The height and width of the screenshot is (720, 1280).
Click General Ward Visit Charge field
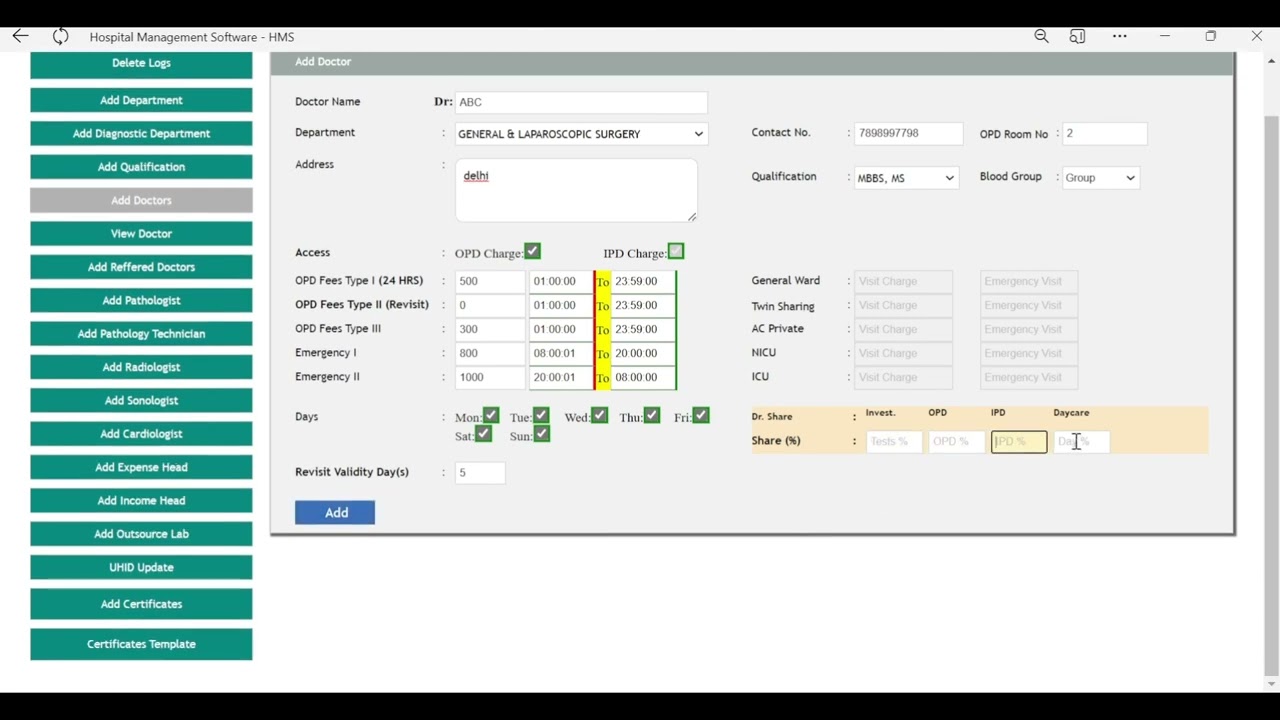pyautogui.click(x=903, y=281)
